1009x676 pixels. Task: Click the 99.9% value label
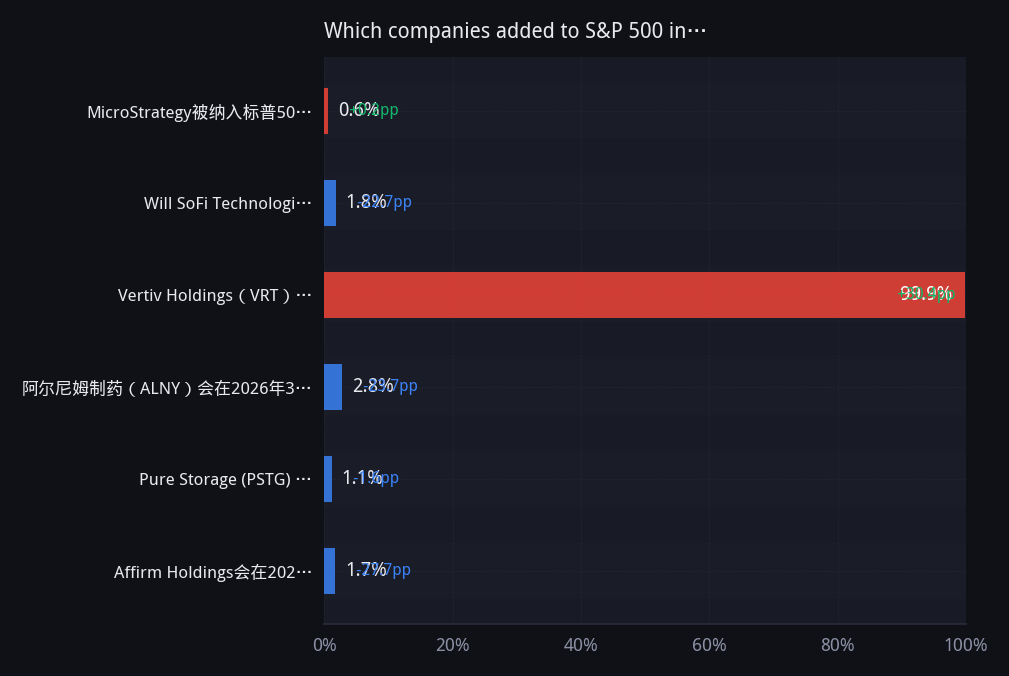pyautogui.click(x=925, y=293)
